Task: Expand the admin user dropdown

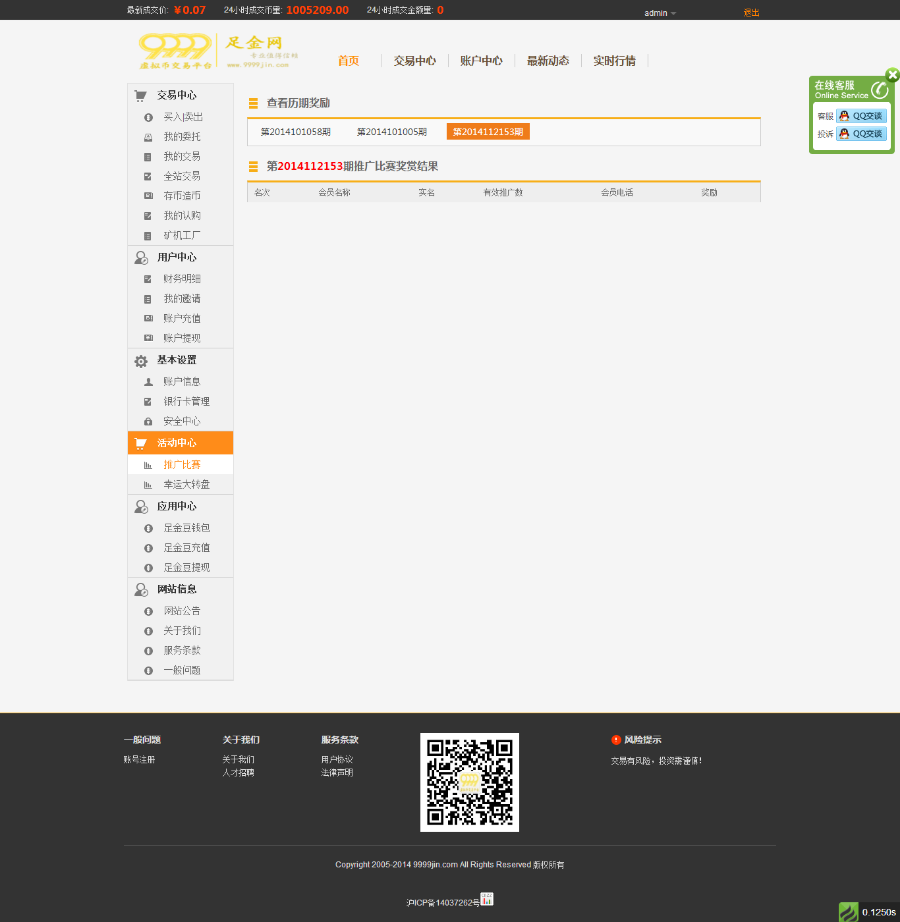Action: click(x=660, y=13)
